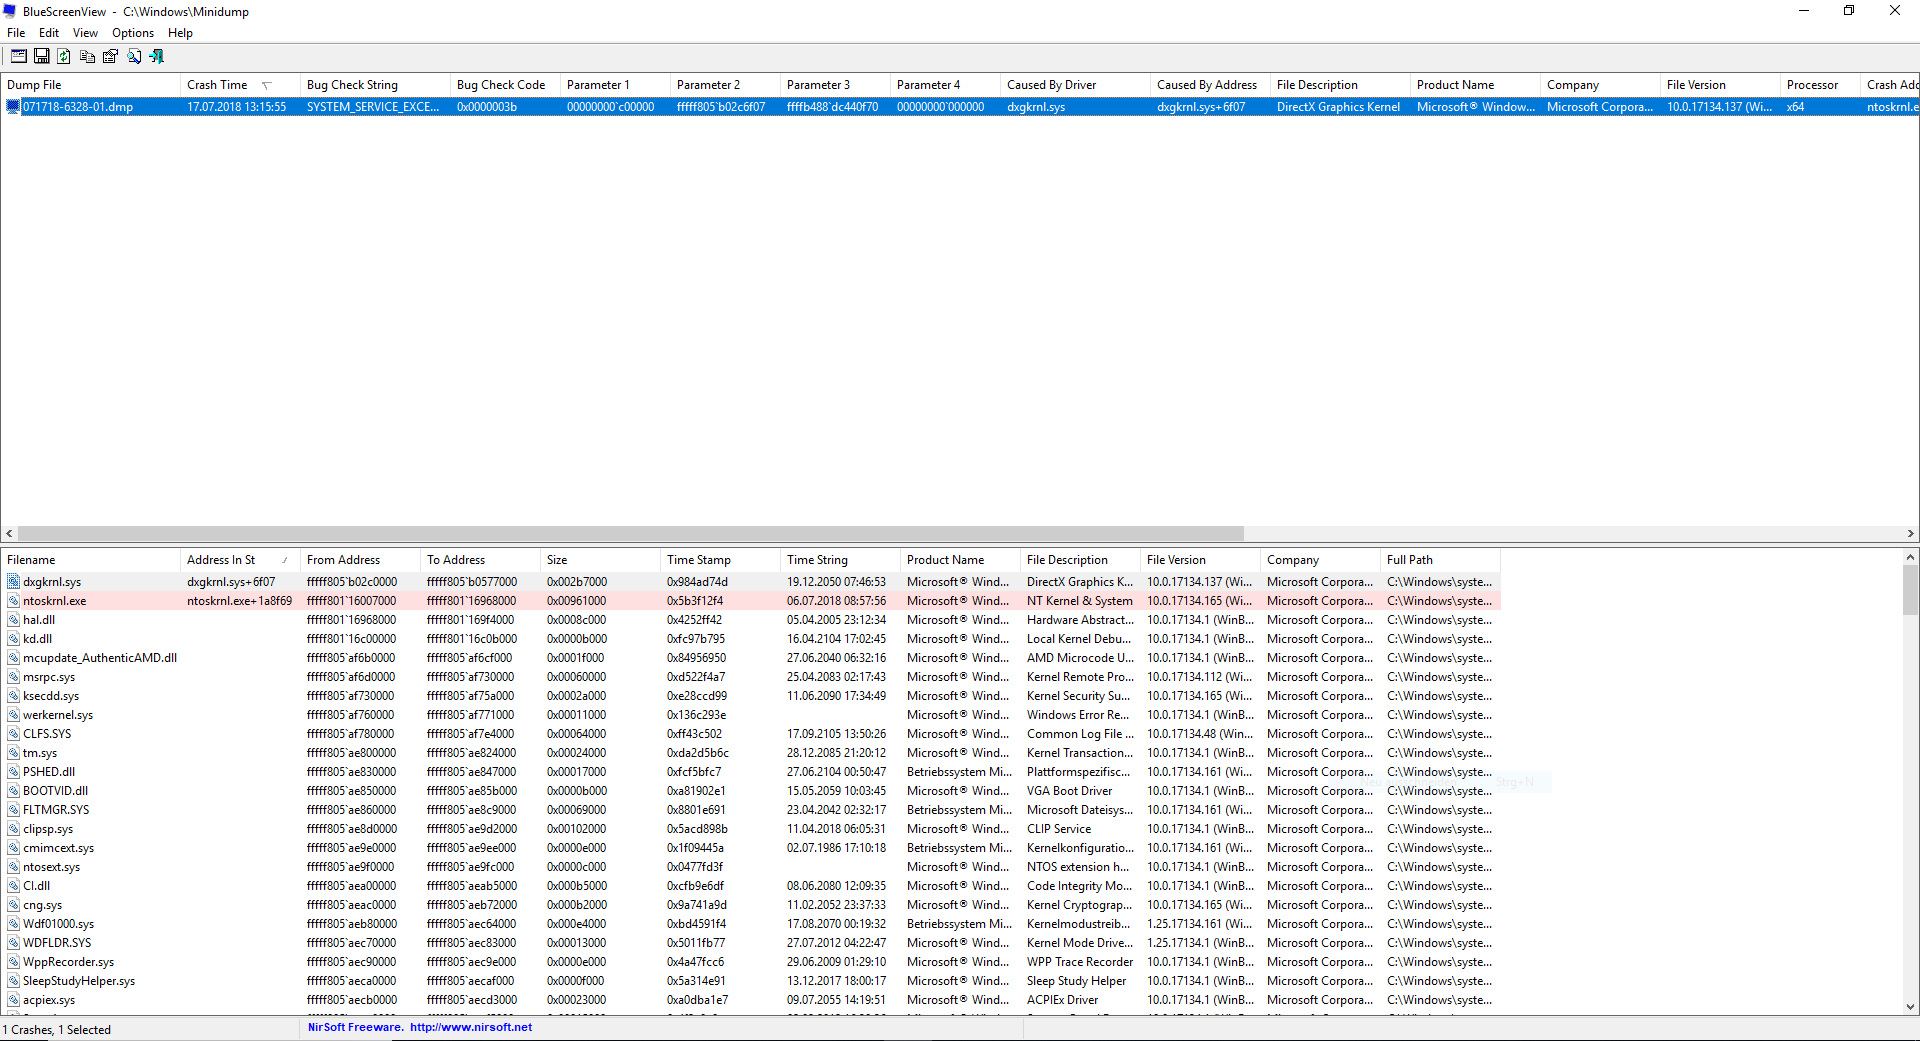Refresh the crash list via toolbar icon
Viewport: 1920px width, 1041px height.
[x=64, y=57]
